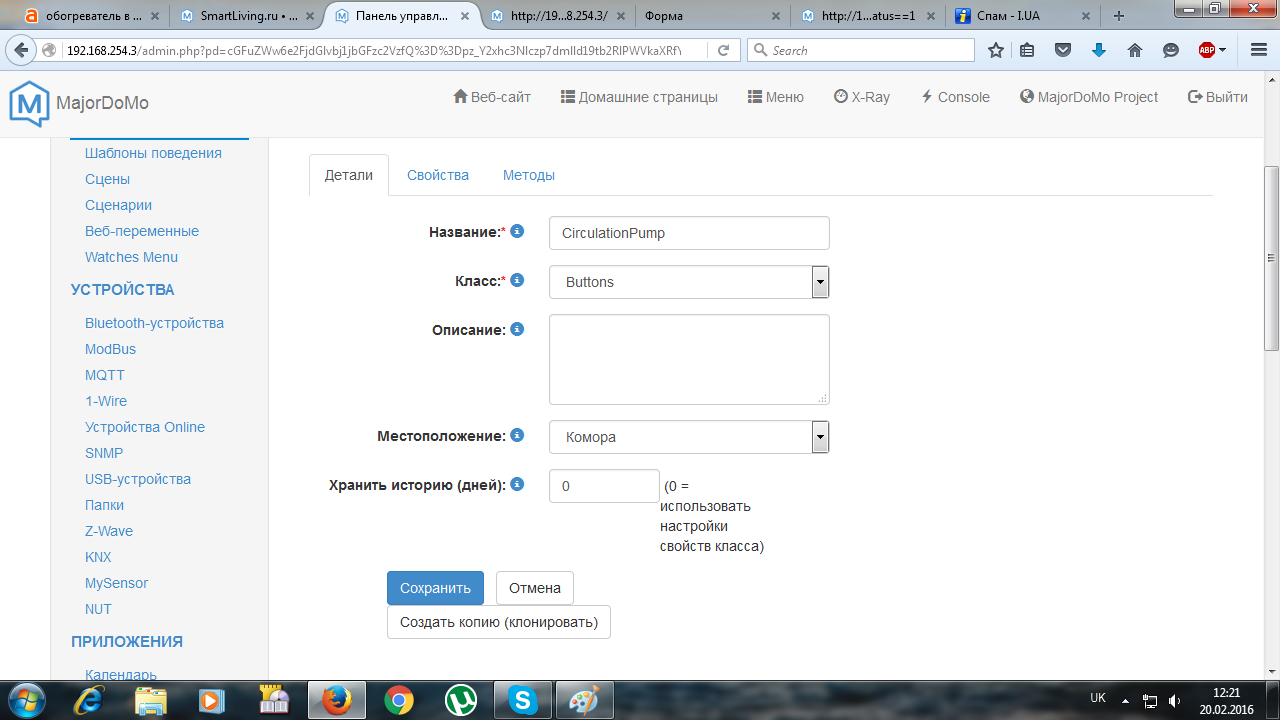Click the Firefox Search box

coord(860,50)
